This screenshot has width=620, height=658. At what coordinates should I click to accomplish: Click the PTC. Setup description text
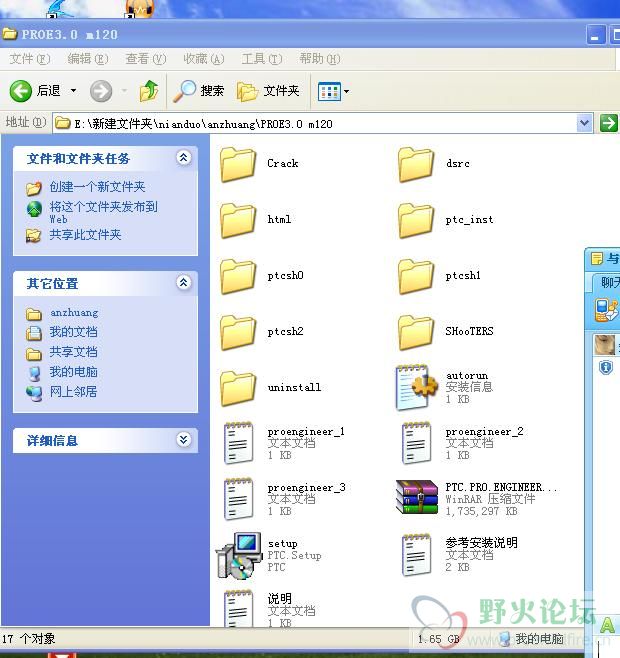coord(295,555)
